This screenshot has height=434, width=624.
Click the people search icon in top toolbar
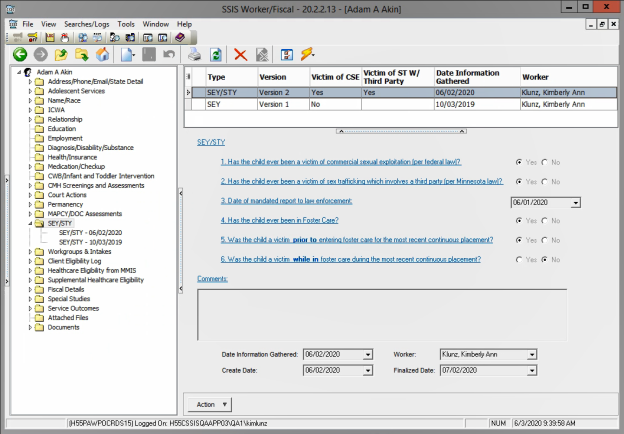pyautogui.click(x=82, y=37)
